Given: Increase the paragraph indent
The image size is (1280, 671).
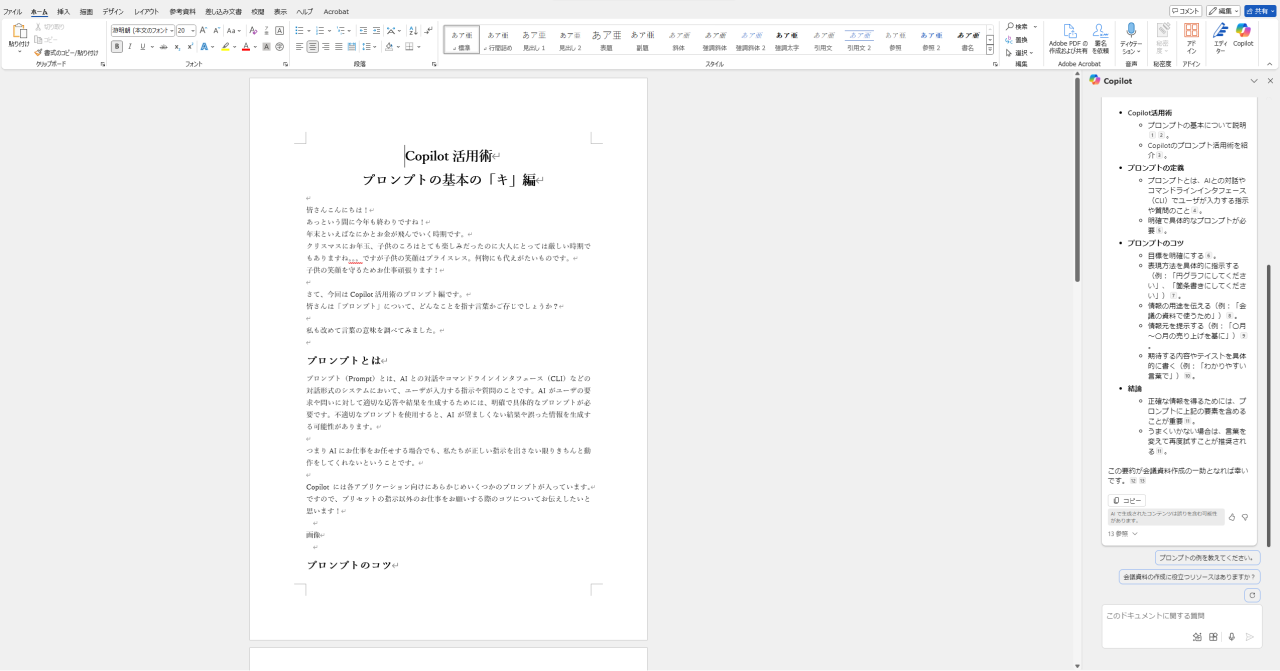Looking at the screenshot, I should pyautogui.click(x=376, y=31).
